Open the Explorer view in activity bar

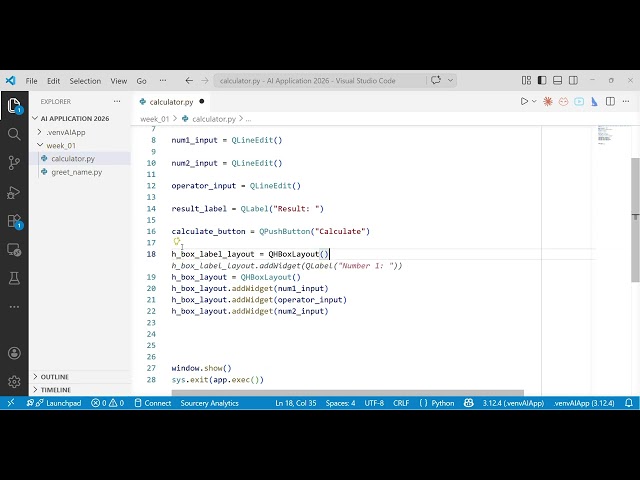click(14, 105)
